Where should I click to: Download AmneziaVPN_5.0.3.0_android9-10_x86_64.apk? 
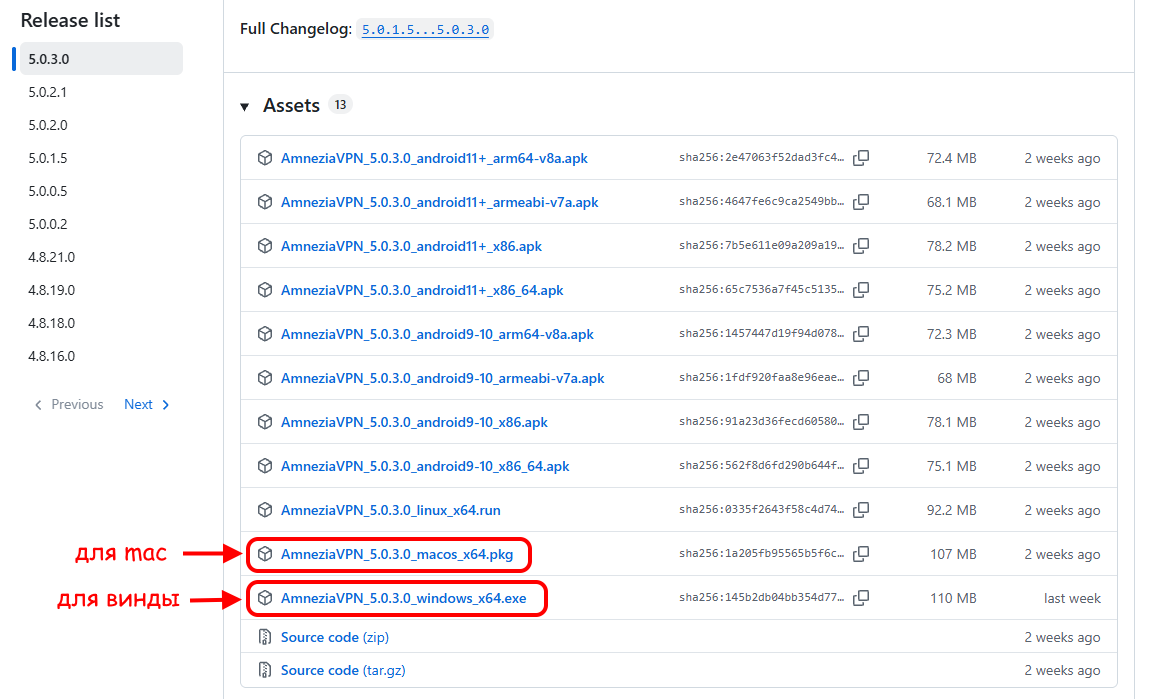pyautogui.click(x=425, y=466)
